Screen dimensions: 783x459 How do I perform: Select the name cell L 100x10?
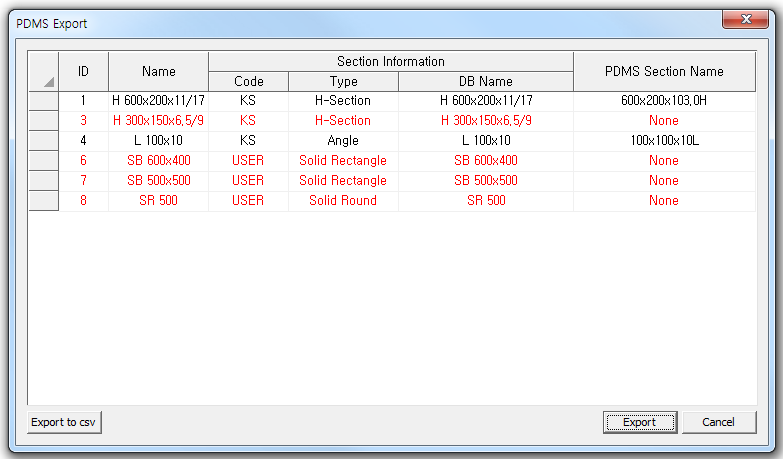pos(158,141)
